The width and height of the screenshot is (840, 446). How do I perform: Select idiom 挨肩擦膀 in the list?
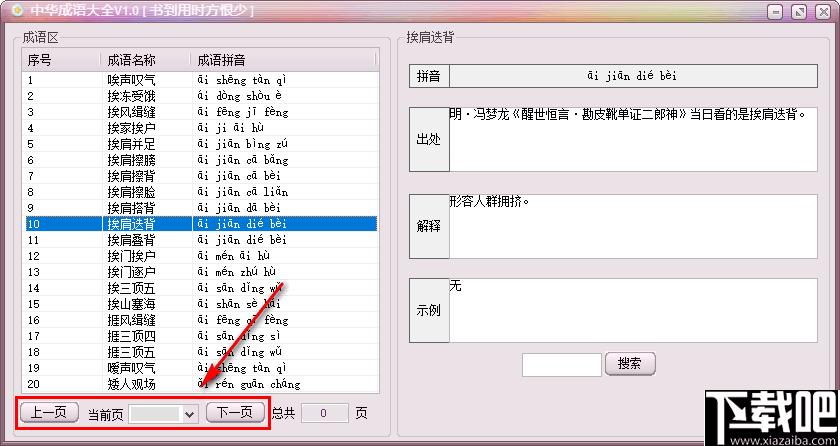131,160
